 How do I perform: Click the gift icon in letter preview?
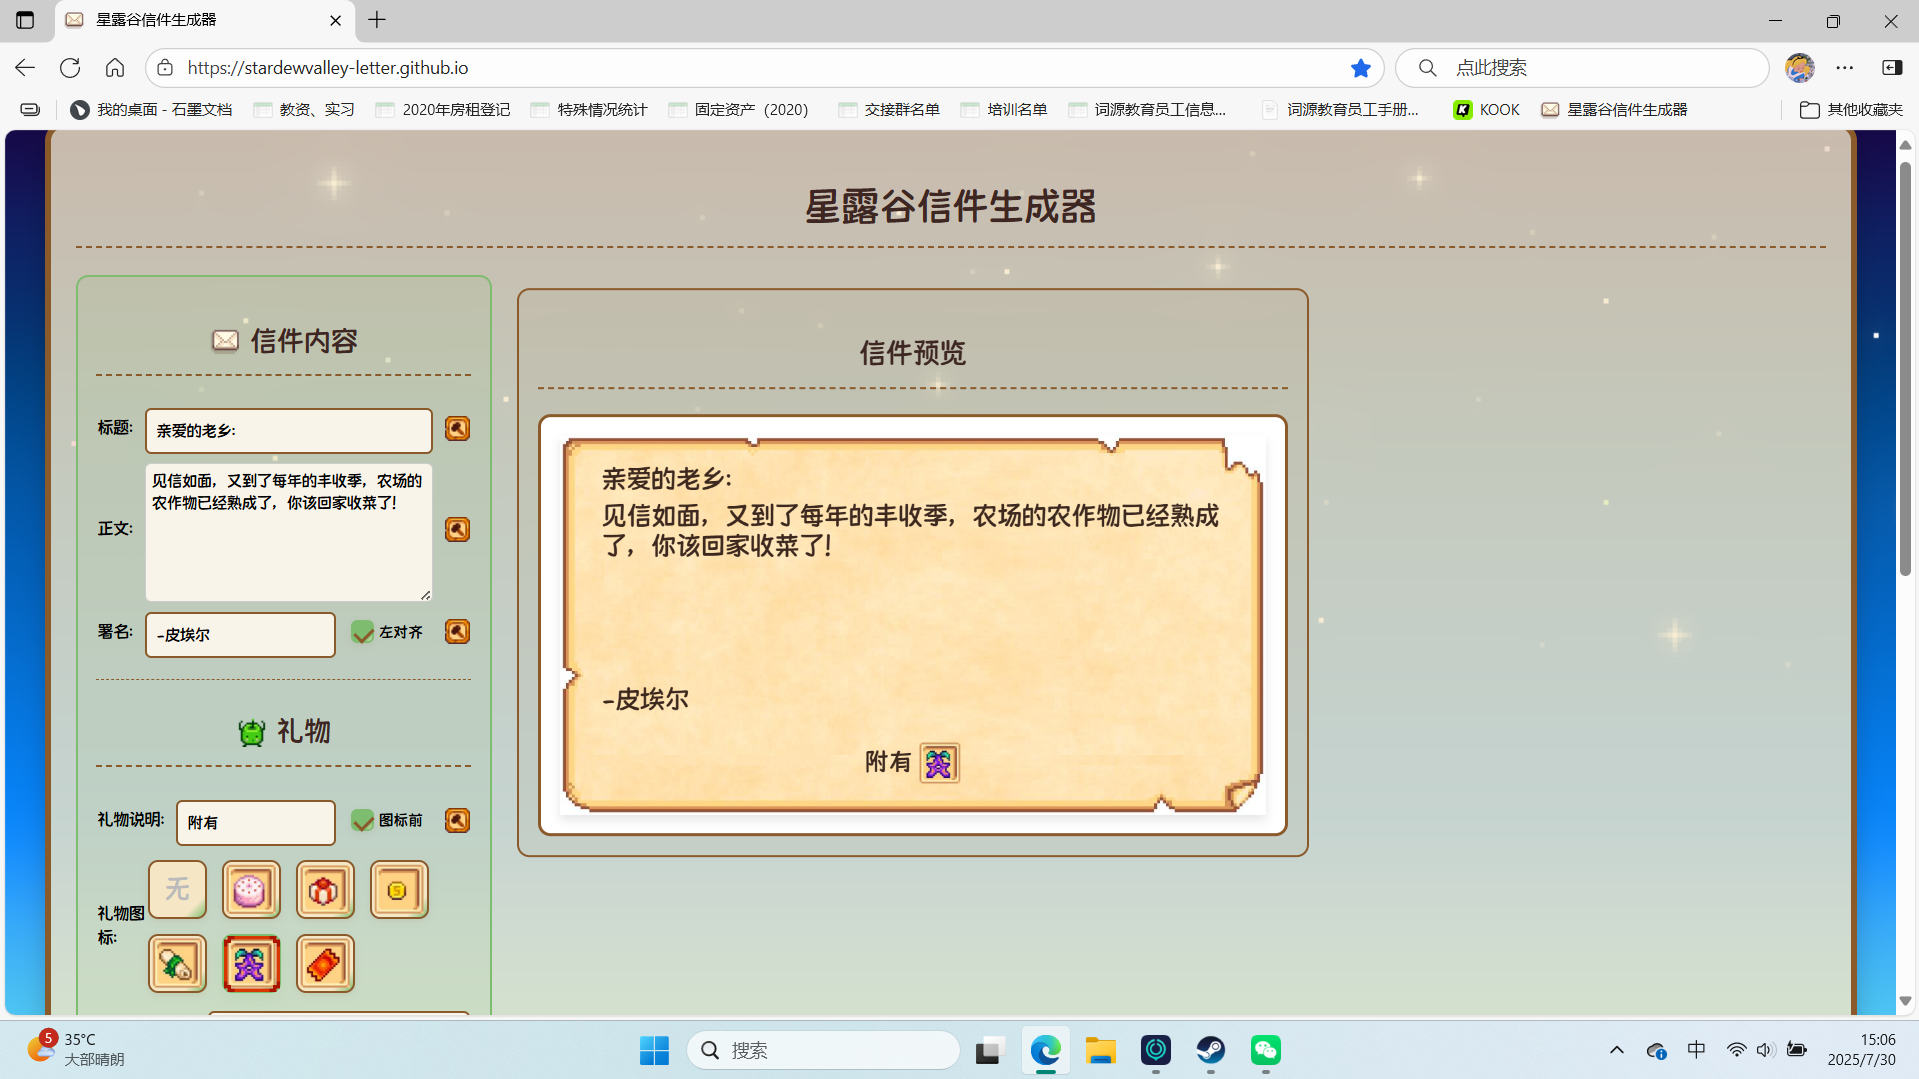point(939,763)
